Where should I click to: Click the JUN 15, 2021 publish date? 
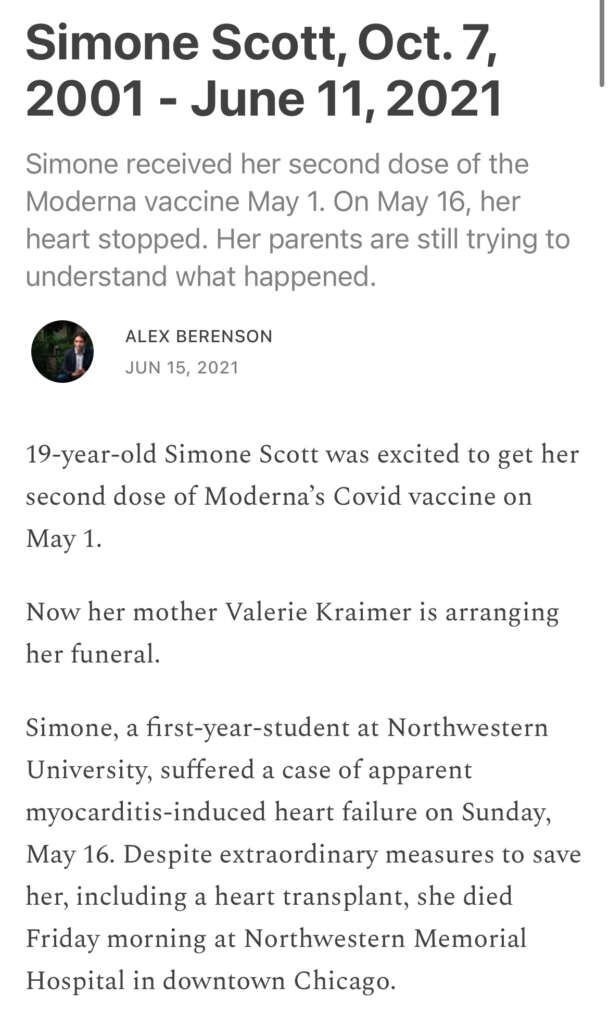[182, 368]
